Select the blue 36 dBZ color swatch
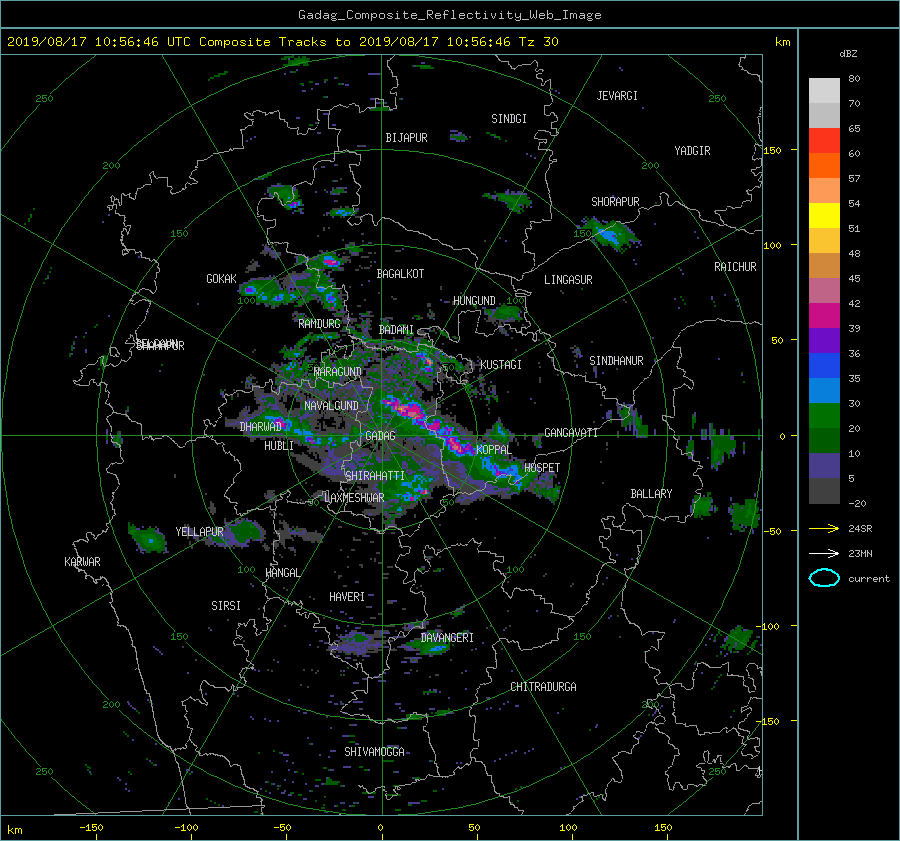The height and width of the screenshot is (841, 900). [824, 365]
